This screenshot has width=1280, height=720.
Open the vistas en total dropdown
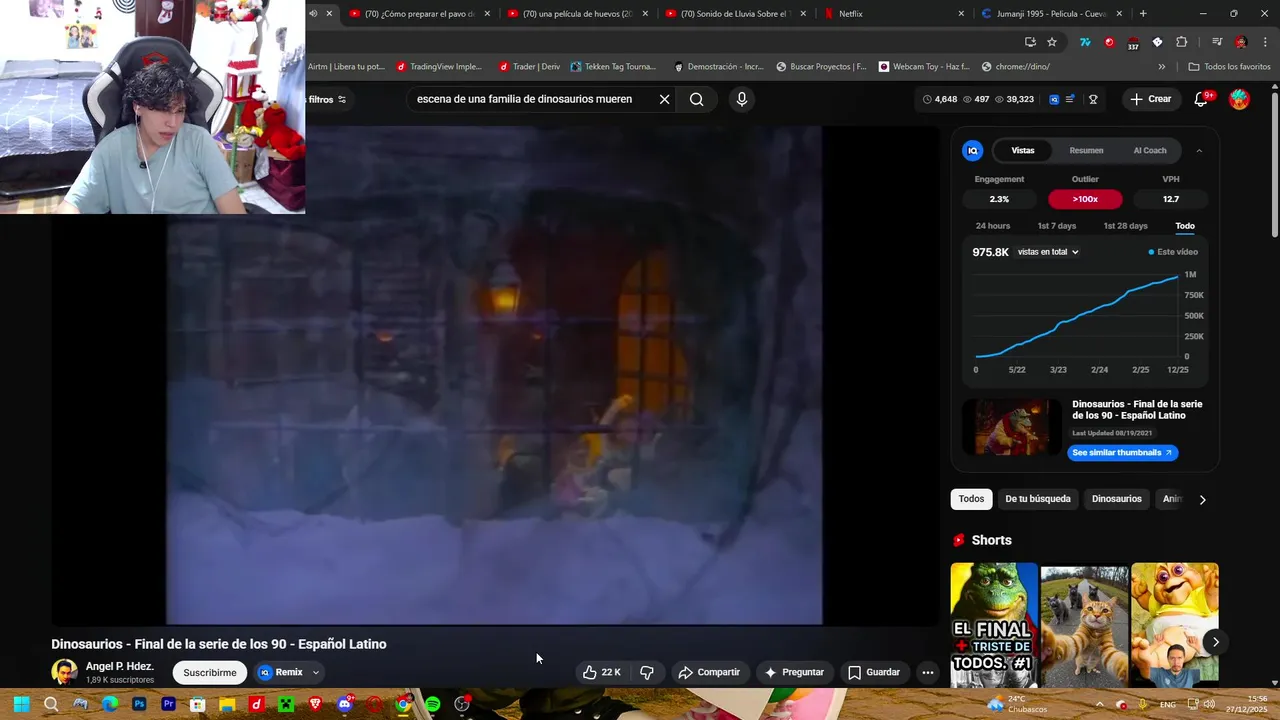[x=1048, y=252]
